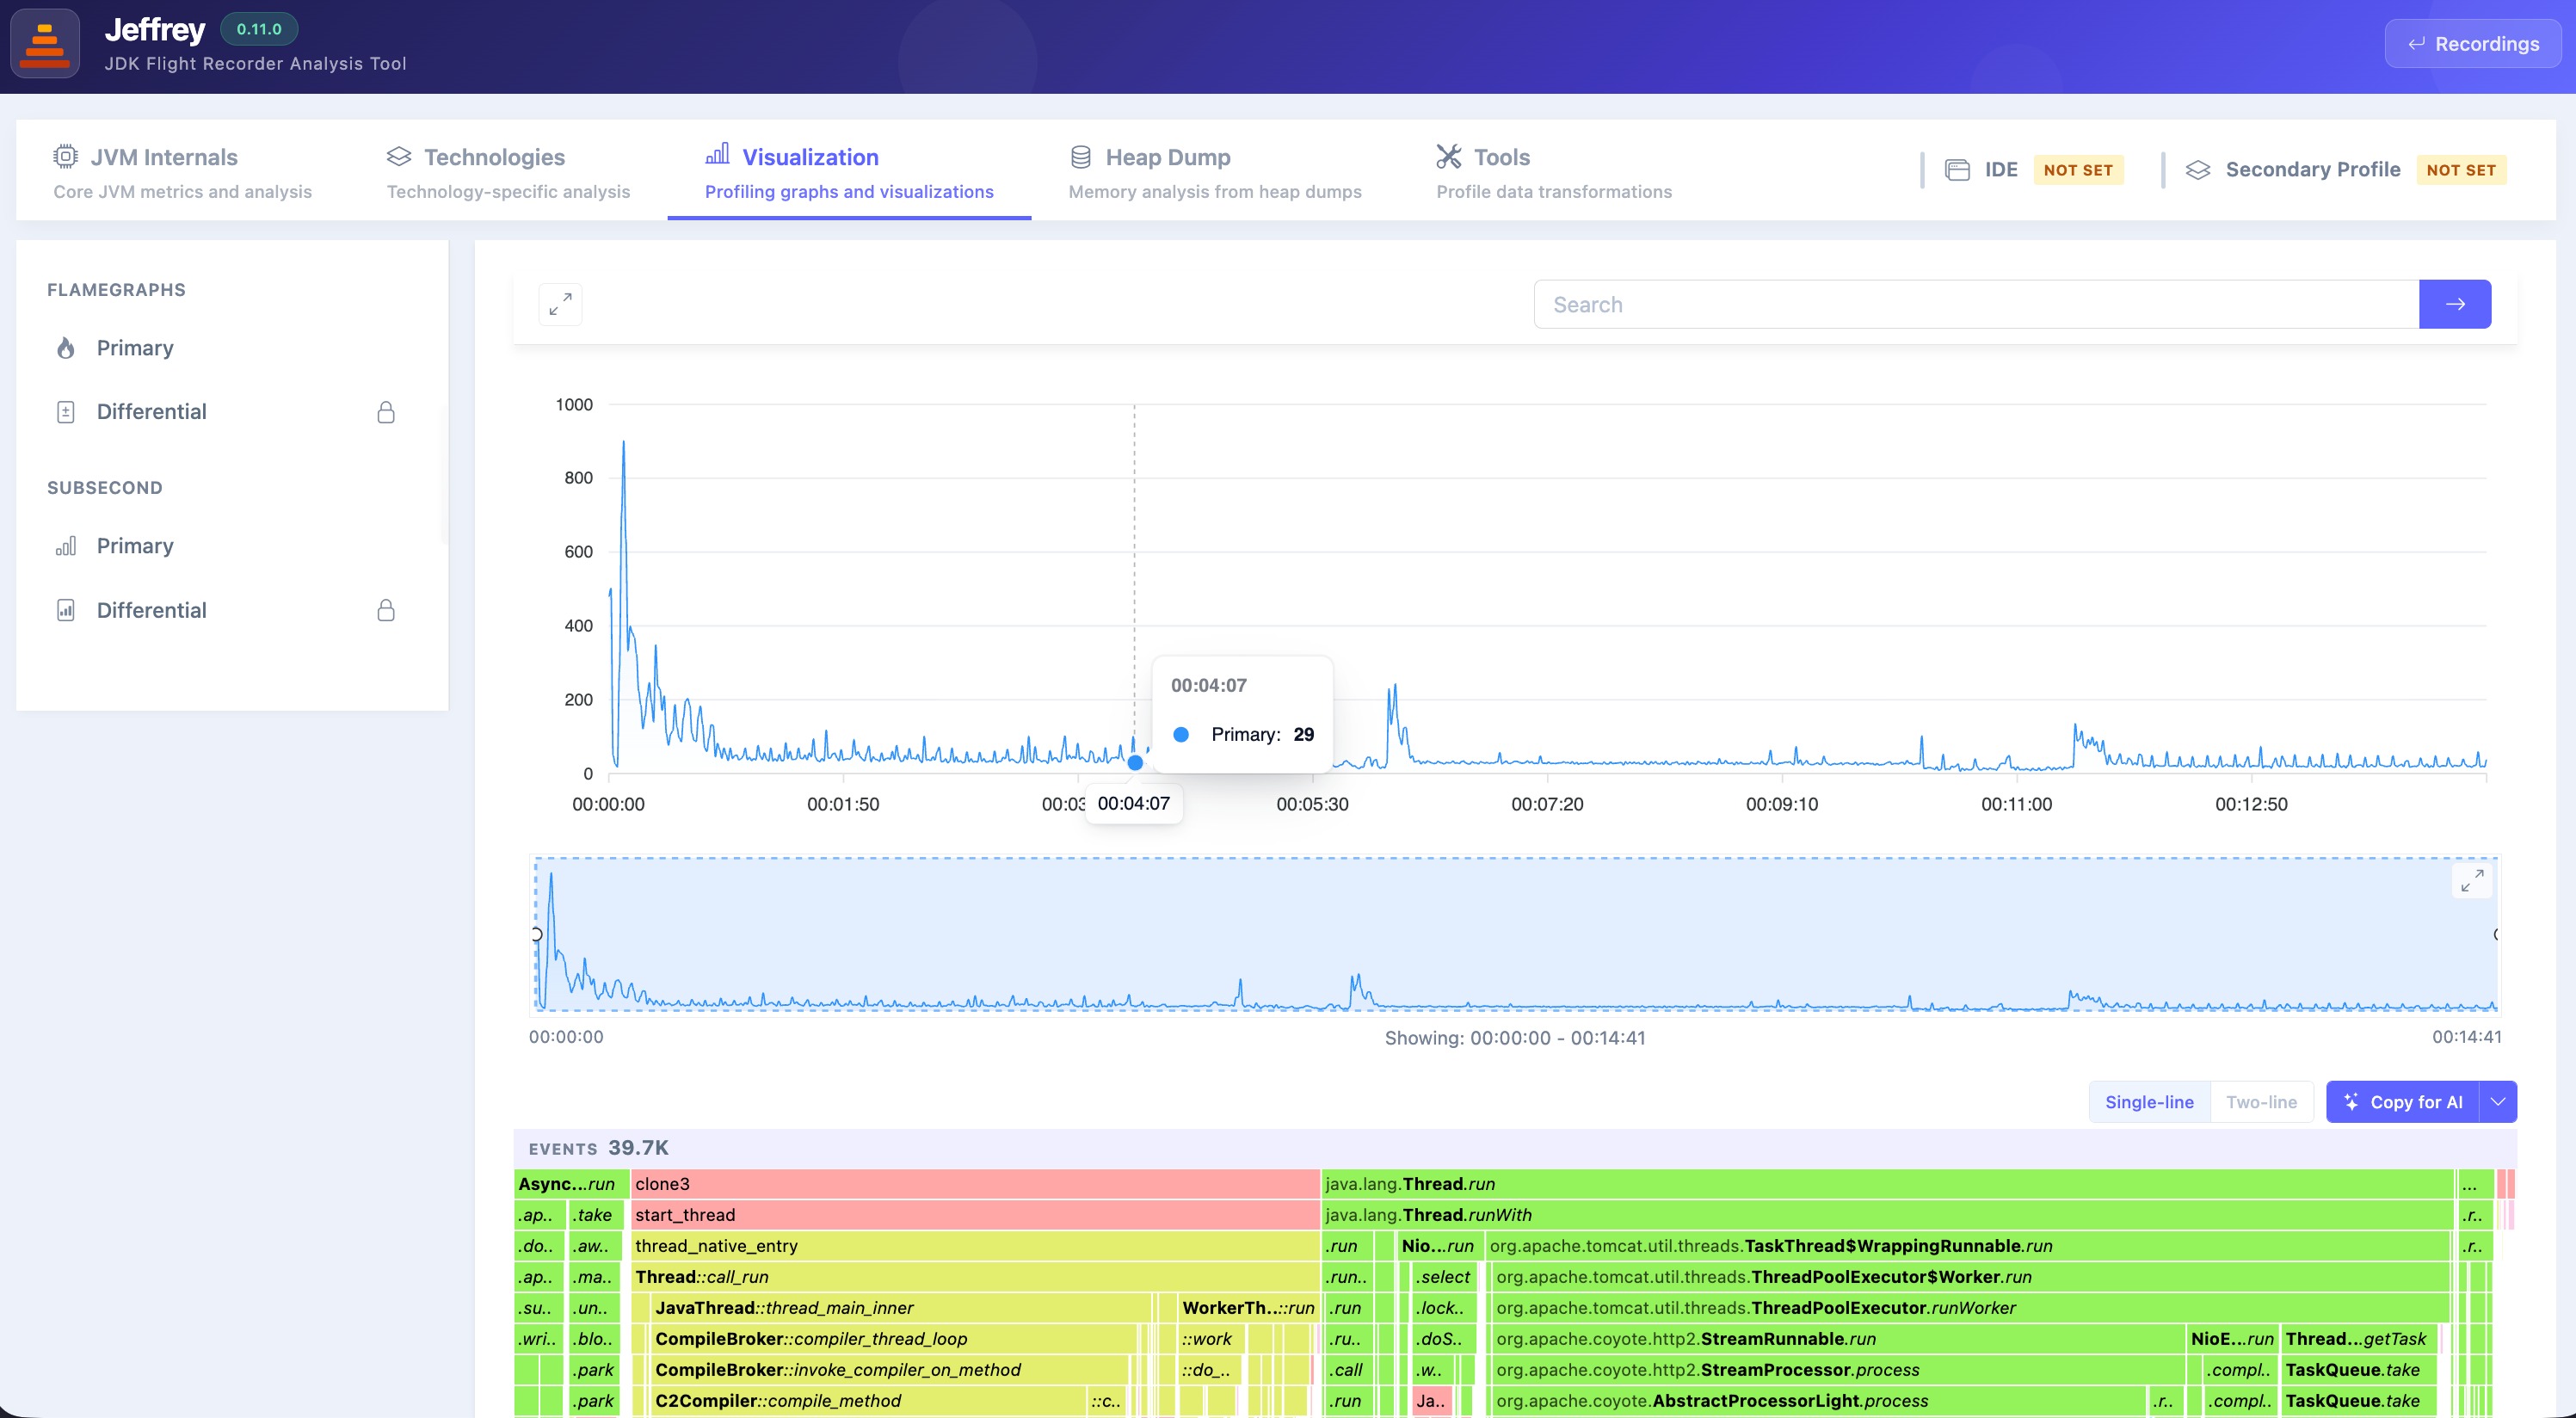Screen dimensions: 2576x1418
Task: Click the Thread::call_run frame
Action: pos(975,1277)
